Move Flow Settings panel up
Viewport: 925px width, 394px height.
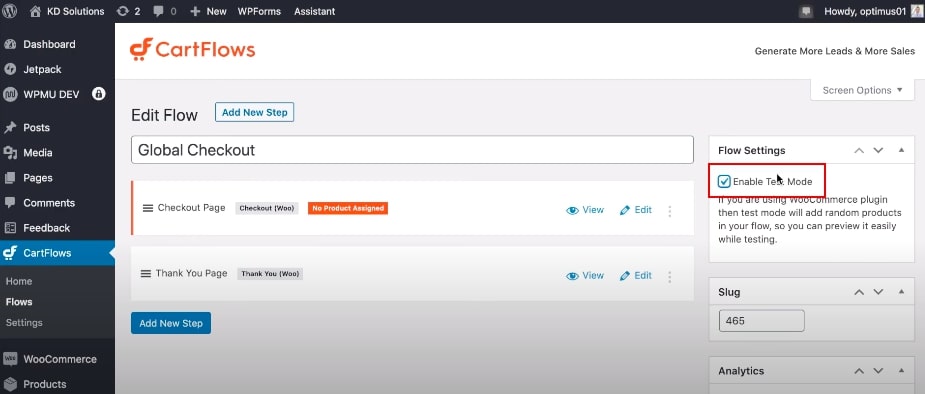click(x=859, y=150)
